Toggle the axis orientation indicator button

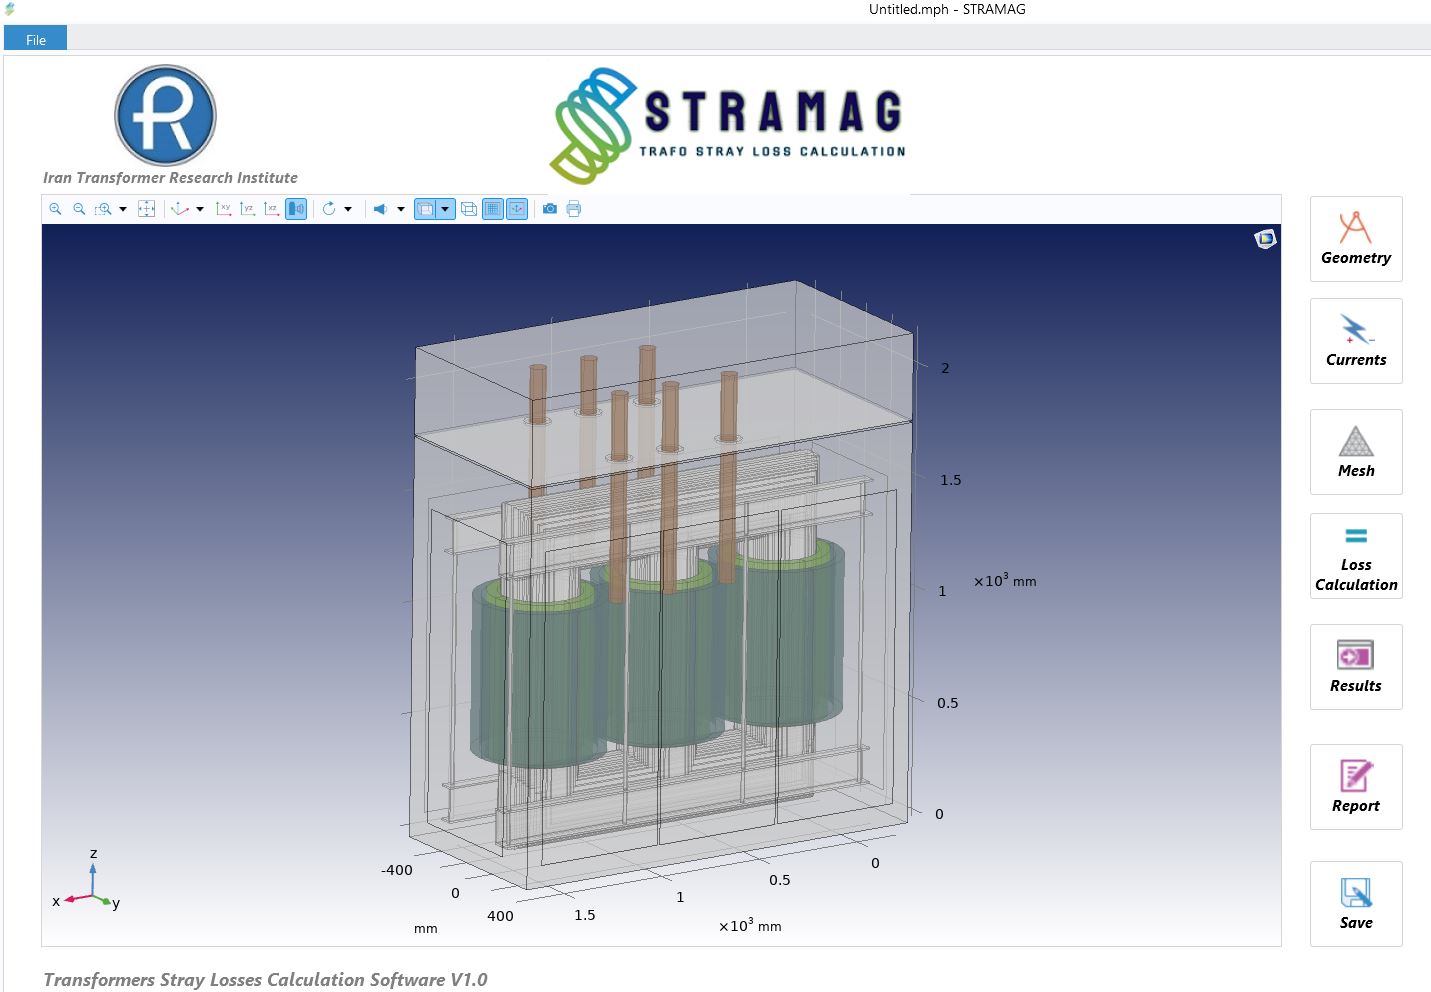pyautogui.click(x=516, y=209)
